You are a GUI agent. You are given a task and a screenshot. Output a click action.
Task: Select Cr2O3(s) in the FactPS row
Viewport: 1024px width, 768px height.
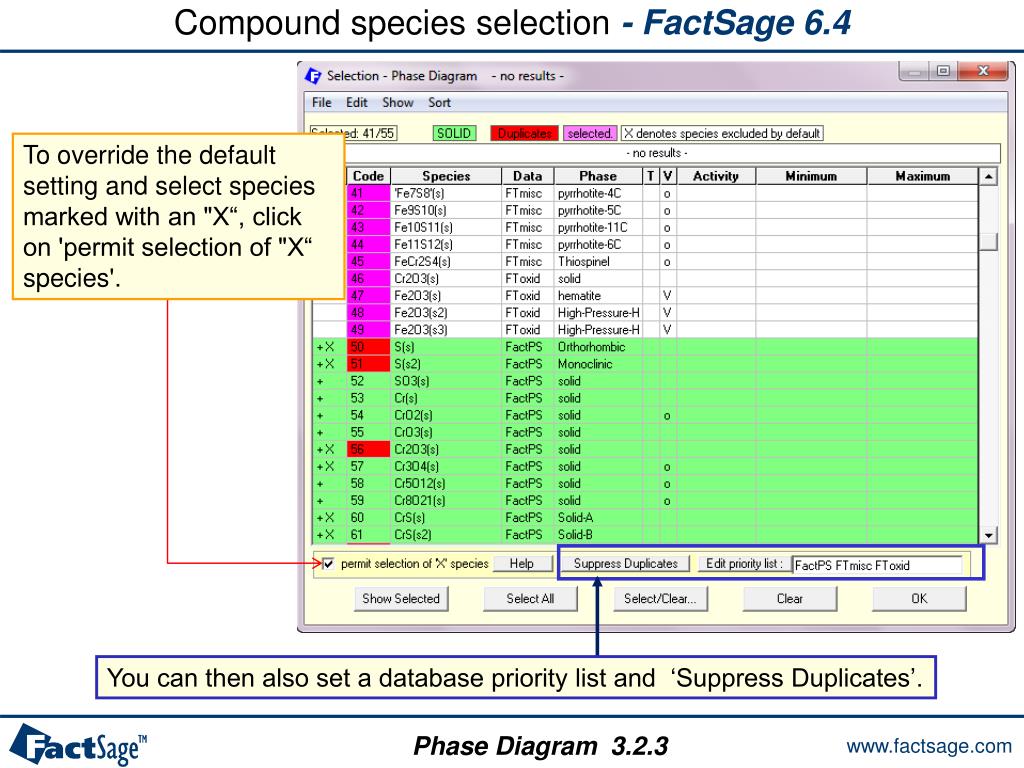646,449
